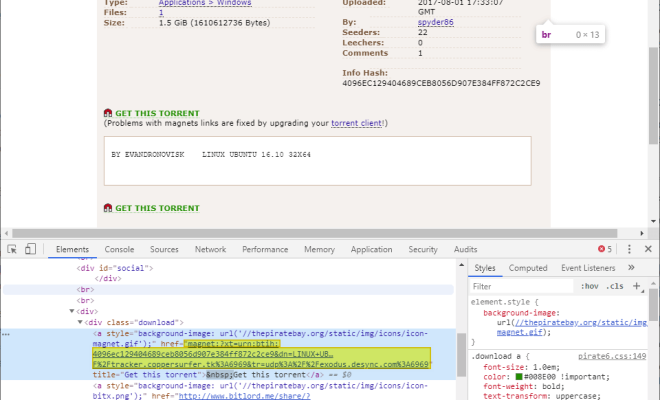This screenshot has width=660, height=400.
Task: Select the second br node
Action: (85, 300)
